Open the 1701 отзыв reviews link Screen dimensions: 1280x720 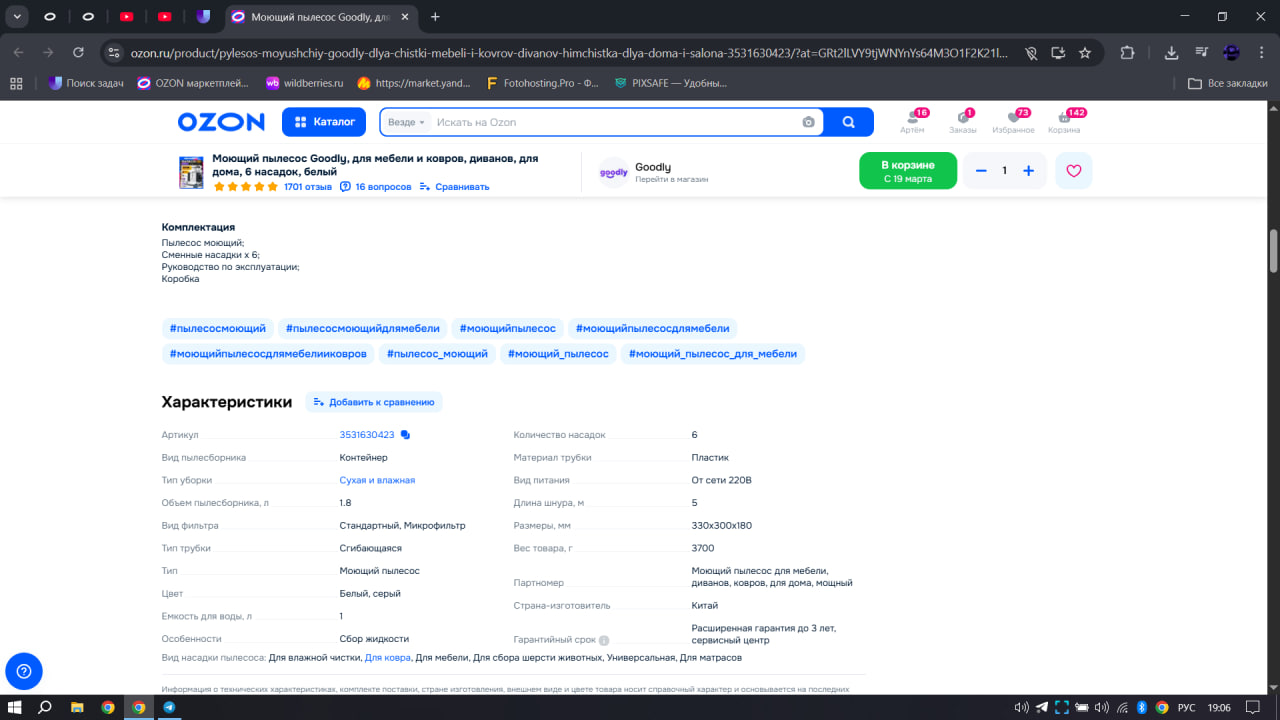[x=307, y=187]
